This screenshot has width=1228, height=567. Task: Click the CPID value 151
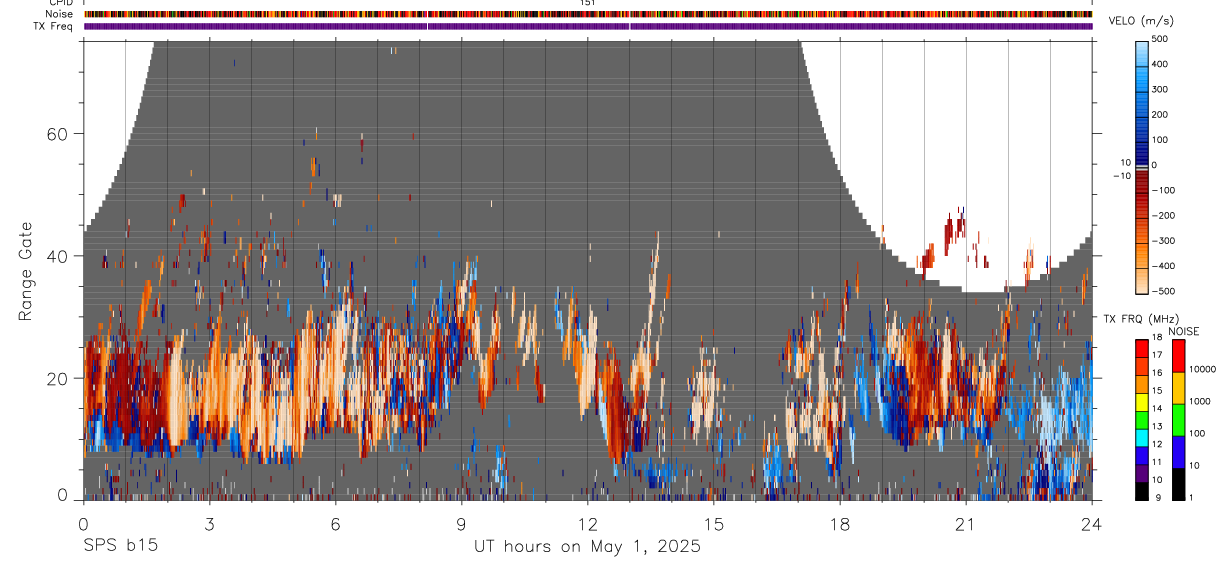587,3
